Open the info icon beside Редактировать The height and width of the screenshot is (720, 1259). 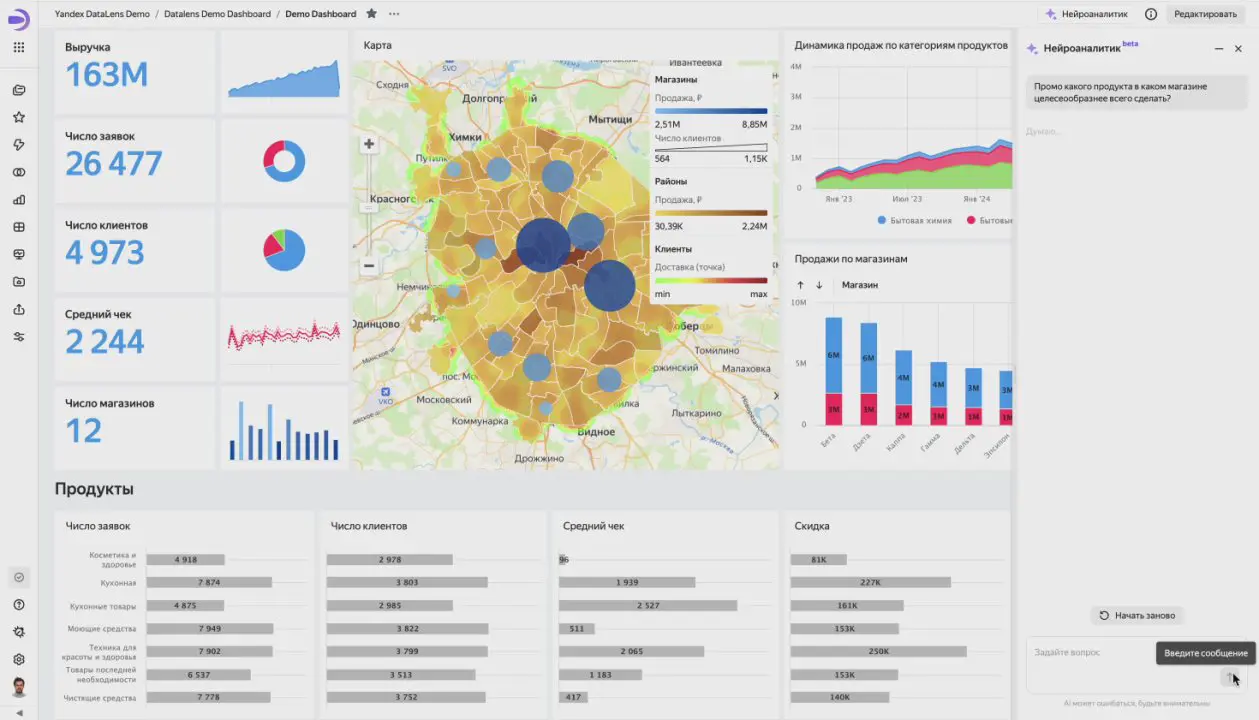(x=1151, y=14)
